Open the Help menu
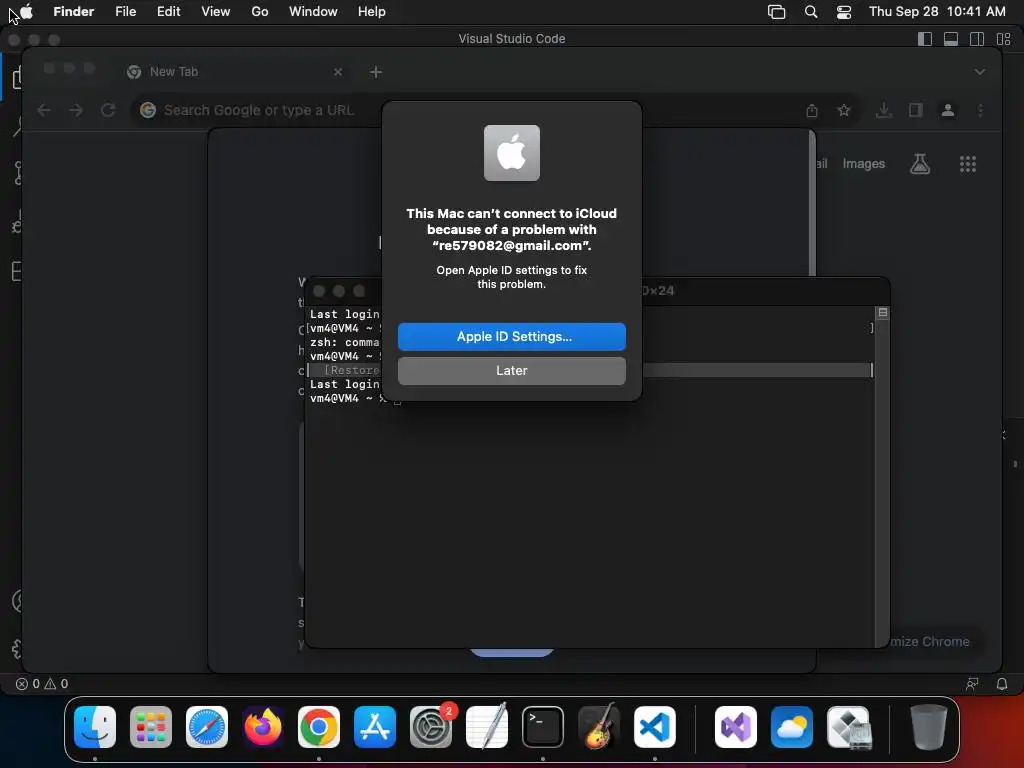1024x768 pixels. point(372,11)
